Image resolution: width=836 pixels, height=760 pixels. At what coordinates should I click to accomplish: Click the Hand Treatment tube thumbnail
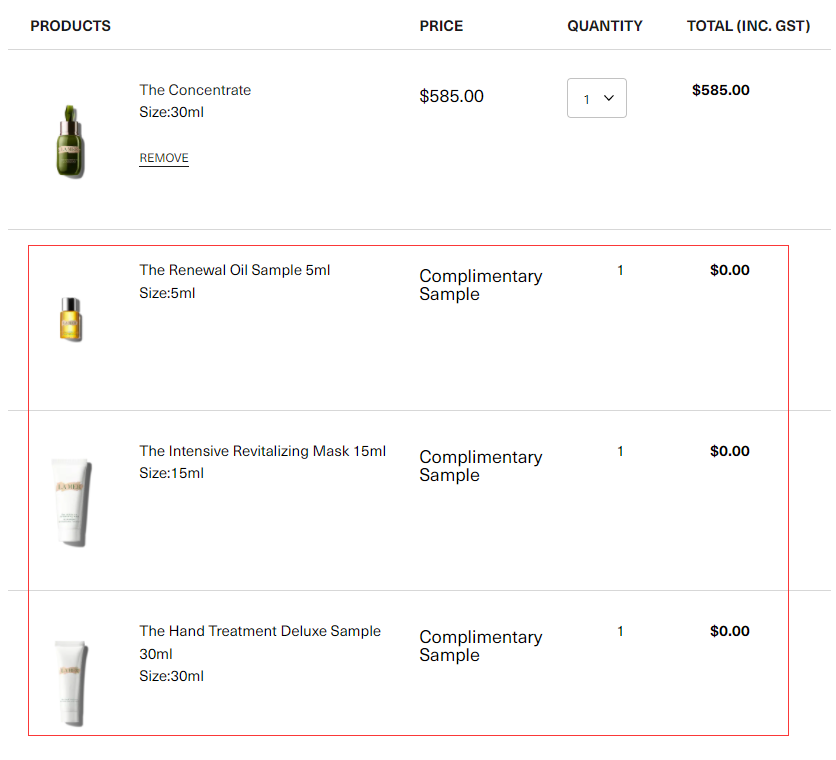pos(71,683)
